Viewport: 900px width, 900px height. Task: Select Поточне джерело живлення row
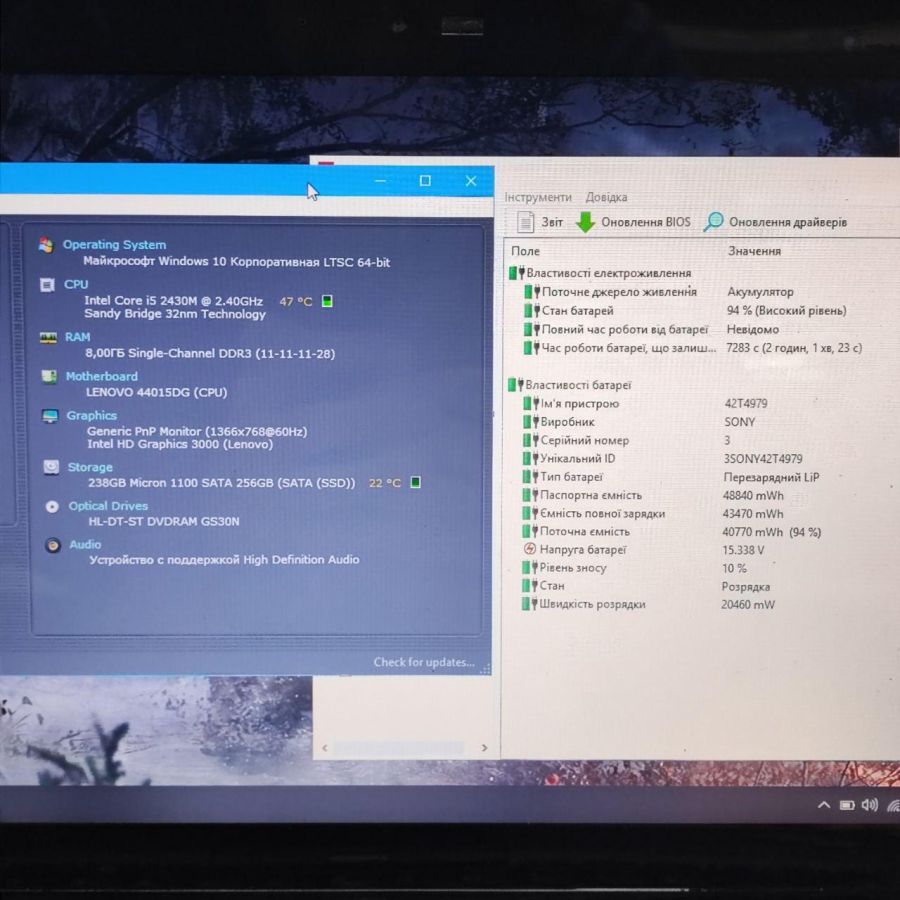tap(660, 292)
